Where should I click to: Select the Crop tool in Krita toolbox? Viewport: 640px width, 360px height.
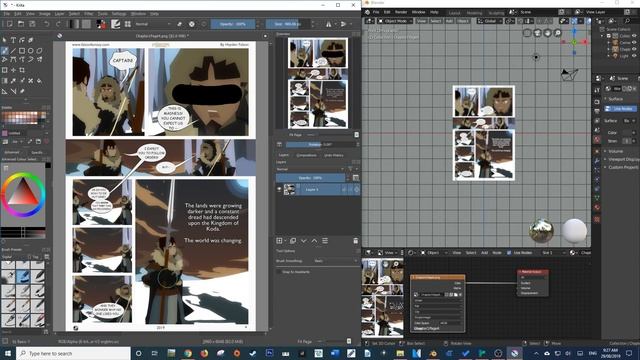pyautogui.click(x=22, y=70)
